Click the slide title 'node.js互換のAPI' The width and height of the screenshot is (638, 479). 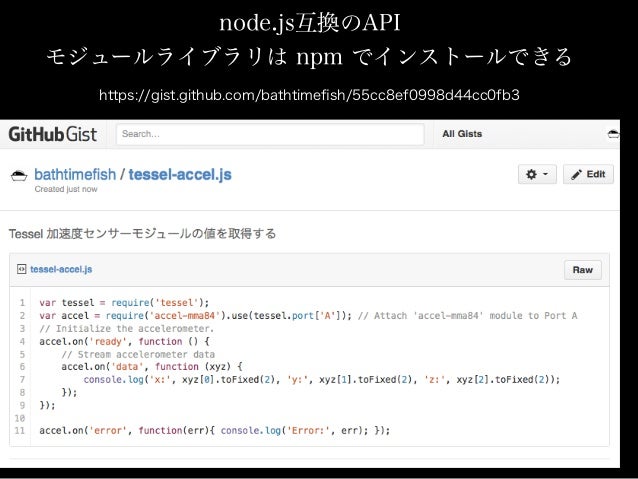(x=310, y=22)
